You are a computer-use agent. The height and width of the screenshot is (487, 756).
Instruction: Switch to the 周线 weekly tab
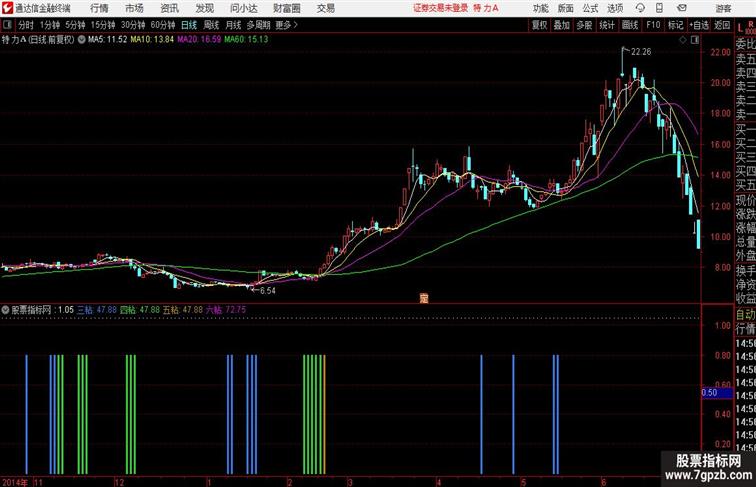point(211,25)
